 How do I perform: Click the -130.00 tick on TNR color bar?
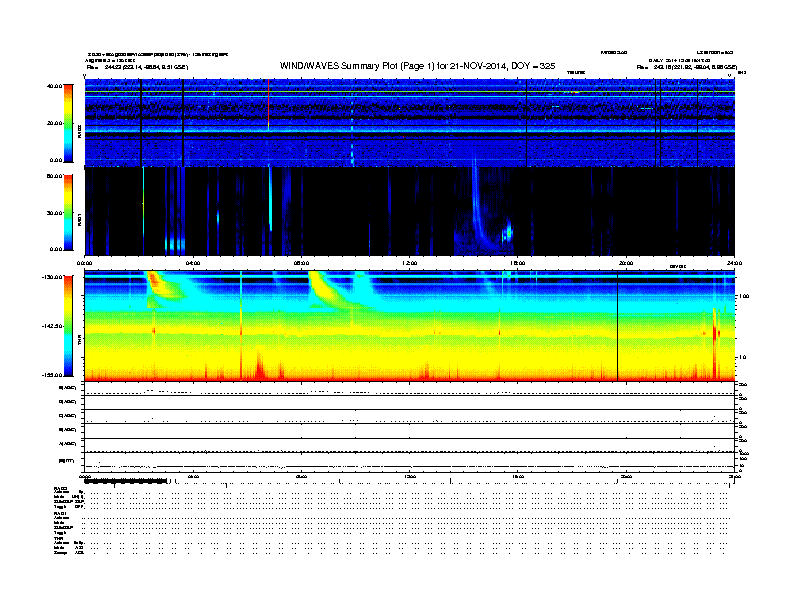coord(52,277)
